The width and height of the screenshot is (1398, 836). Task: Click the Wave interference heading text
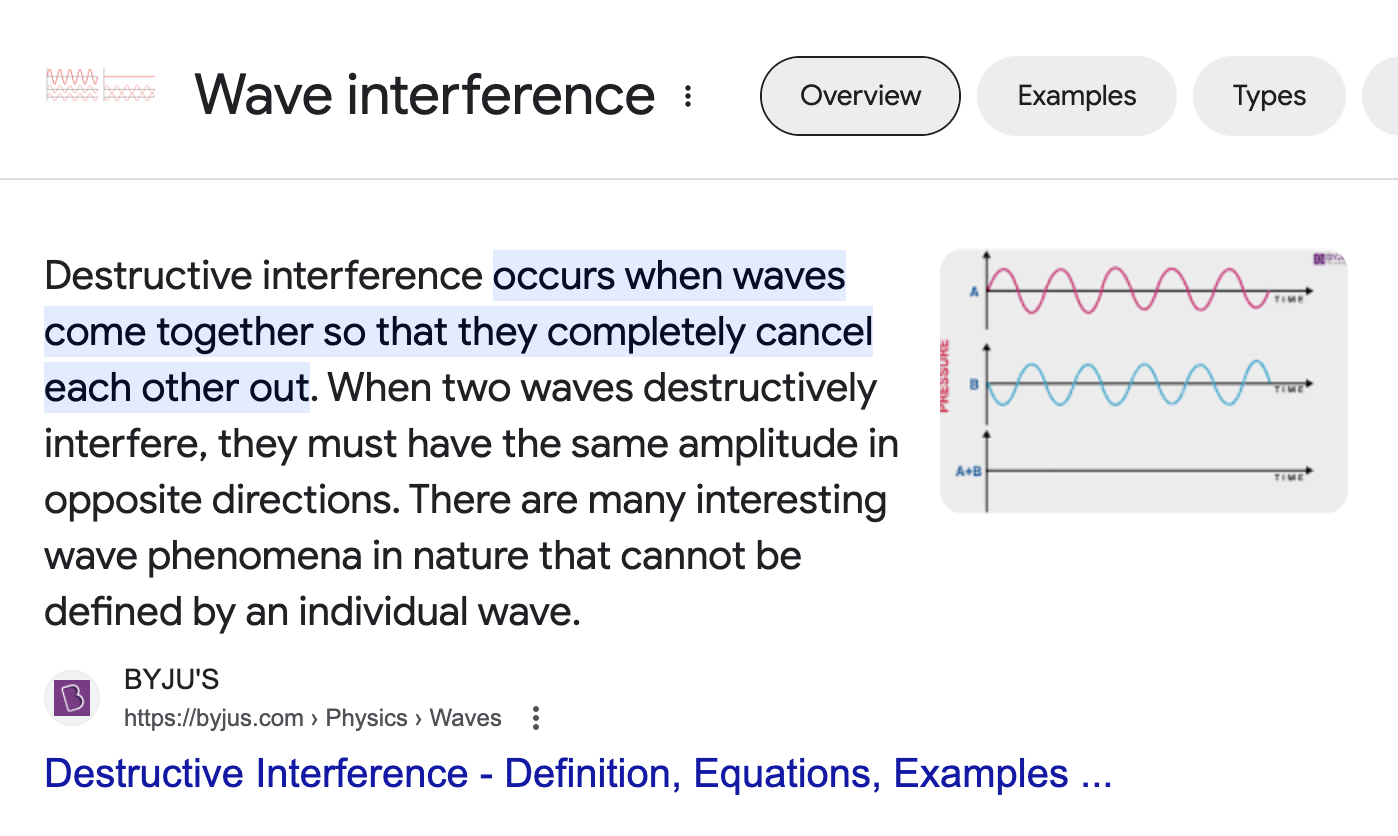(x=424, y=96)
